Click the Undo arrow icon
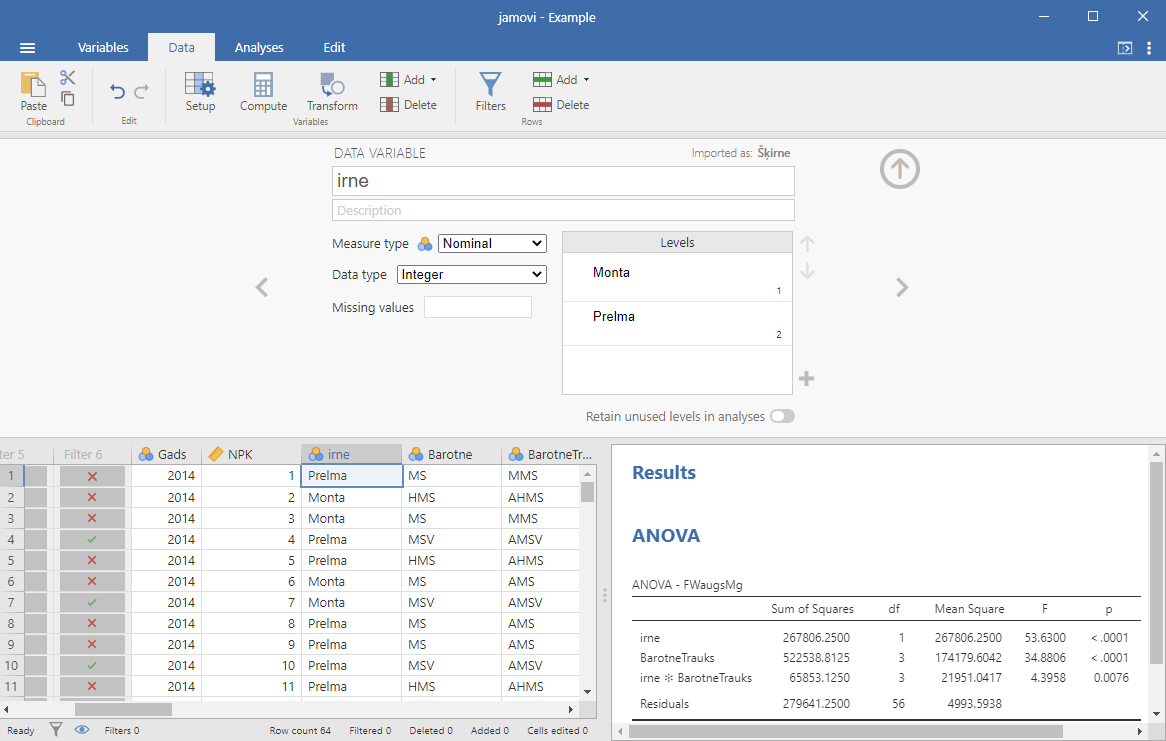 coord(117,92)
